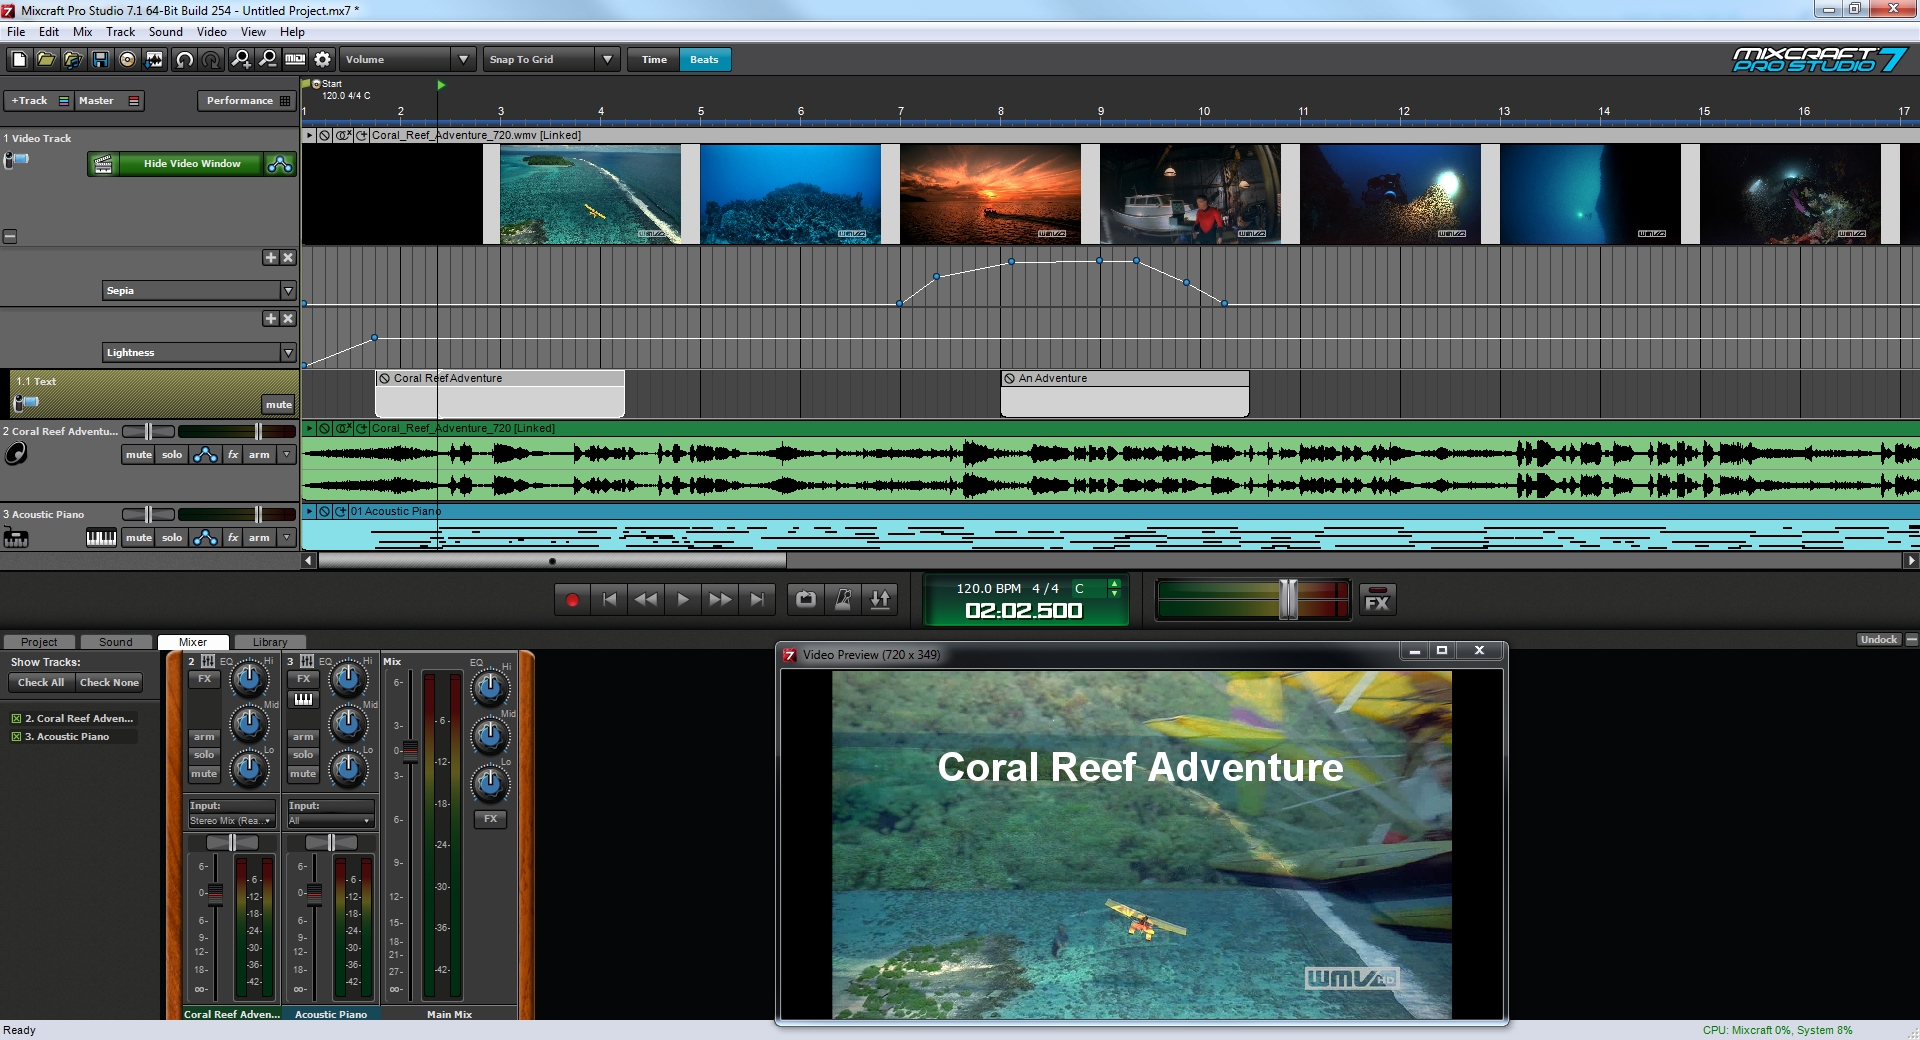
Task: Open the Sound menu in the menu bar
Action: (x=165, y=32)
